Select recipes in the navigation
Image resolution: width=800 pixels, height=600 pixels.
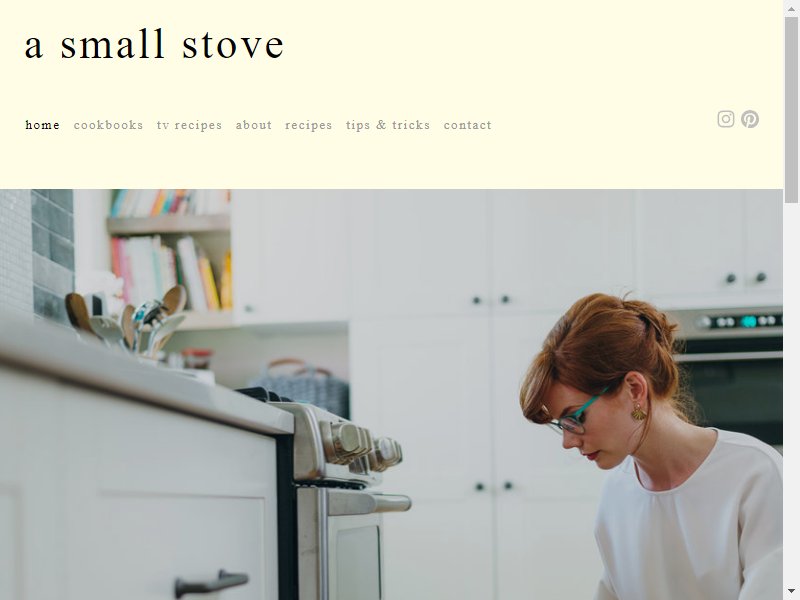coord(308,125)
